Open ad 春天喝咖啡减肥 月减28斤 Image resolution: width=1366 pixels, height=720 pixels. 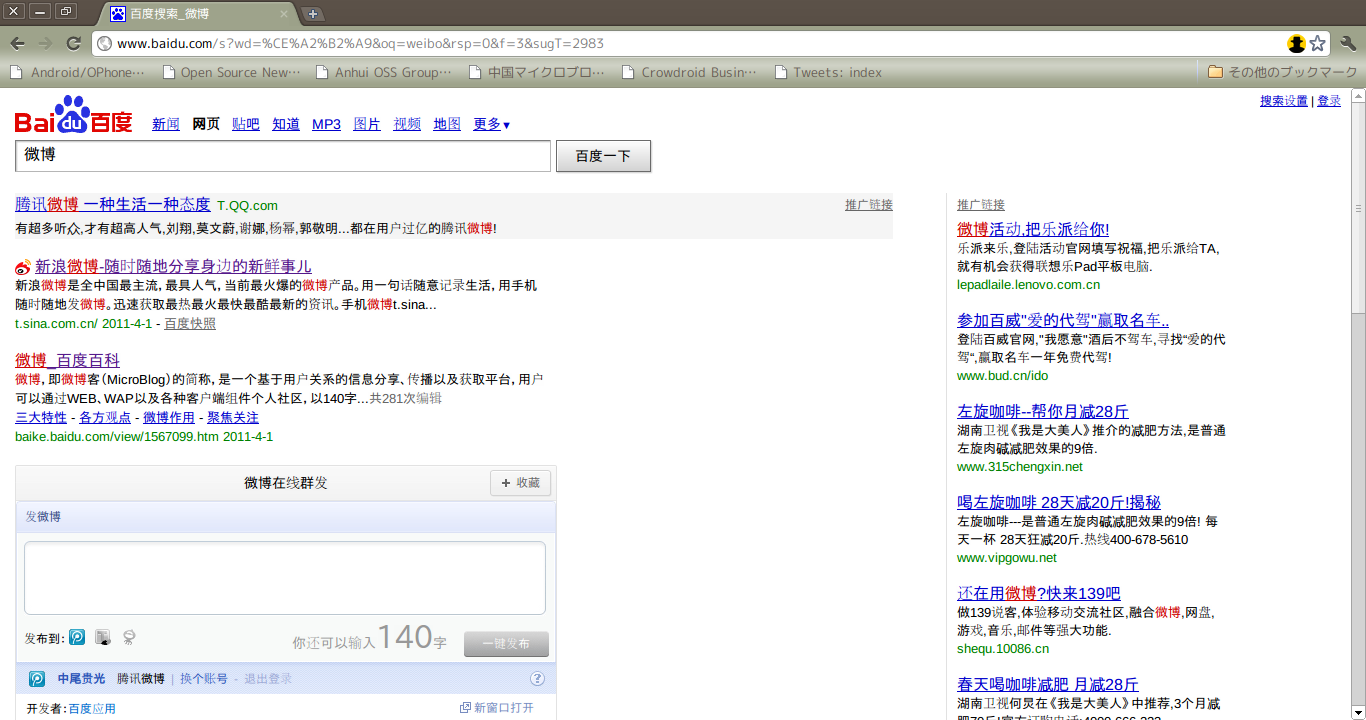[x=1048, y=684]
